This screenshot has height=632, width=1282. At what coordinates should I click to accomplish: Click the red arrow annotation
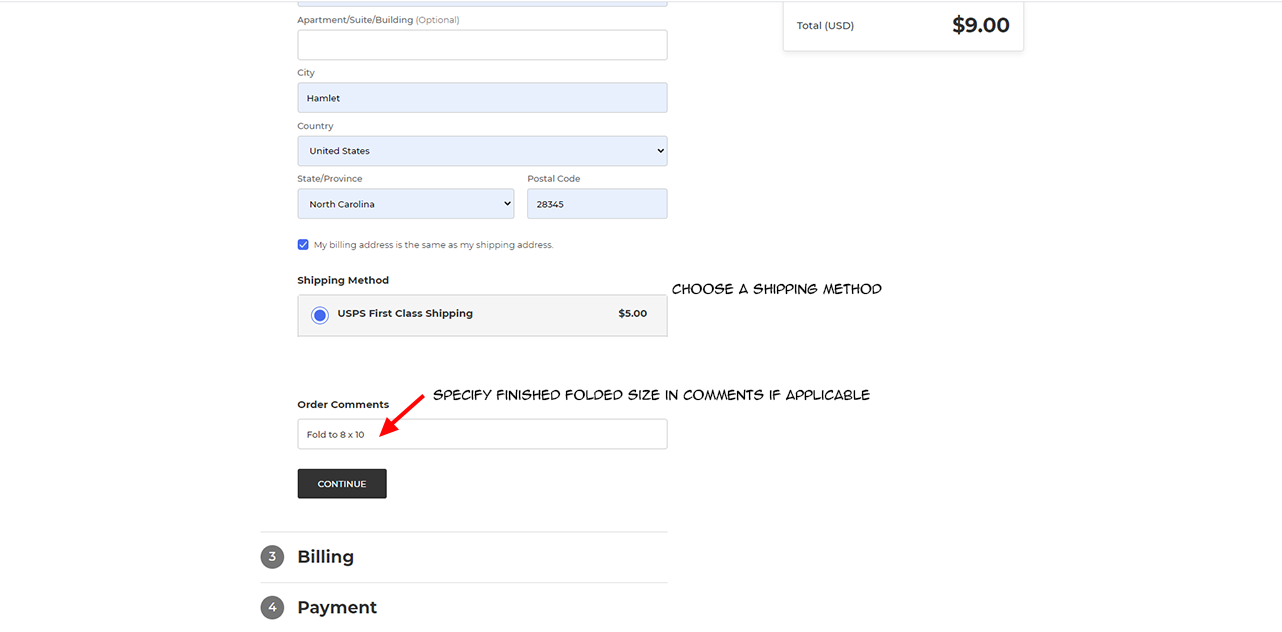(x=402, y=415)
